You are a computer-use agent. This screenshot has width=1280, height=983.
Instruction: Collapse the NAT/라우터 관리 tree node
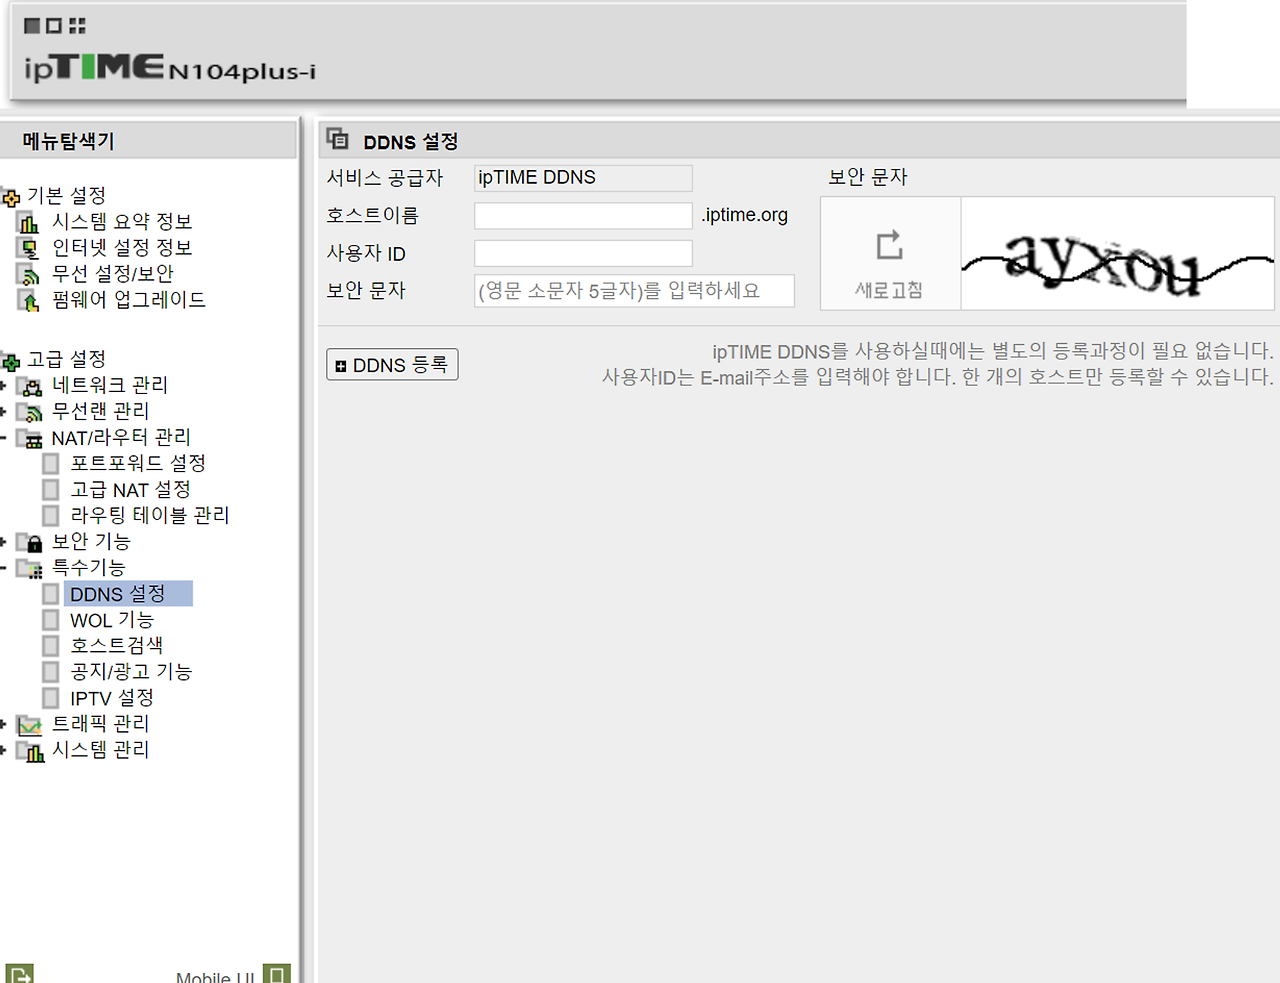(4, 438)
